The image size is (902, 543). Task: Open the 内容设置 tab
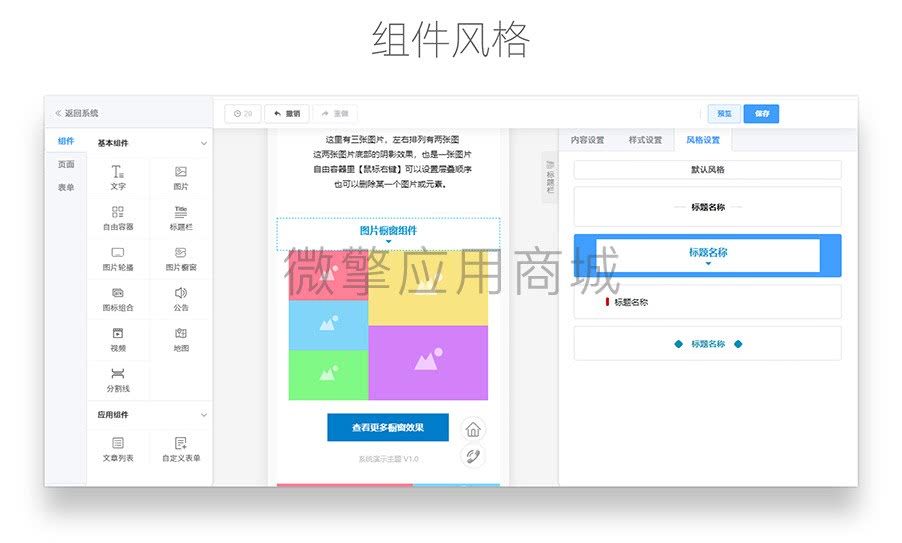[x=587, y=140]
